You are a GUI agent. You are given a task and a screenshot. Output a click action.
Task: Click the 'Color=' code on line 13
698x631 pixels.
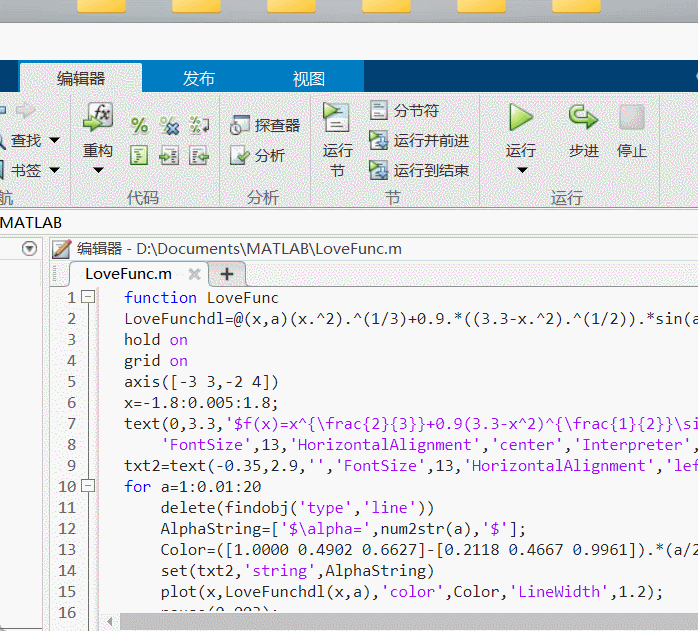188,550
